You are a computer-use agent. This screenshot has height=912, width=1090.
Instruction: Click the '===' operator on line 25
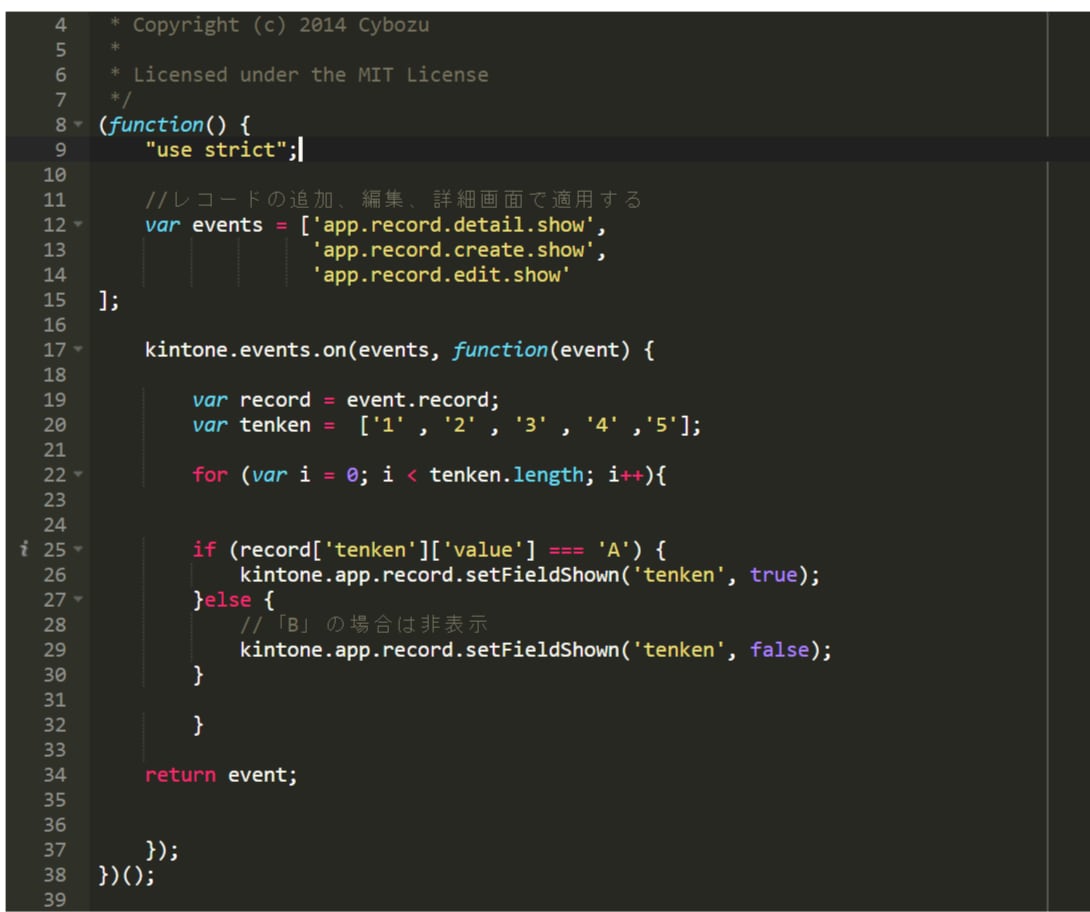(566, 550)
